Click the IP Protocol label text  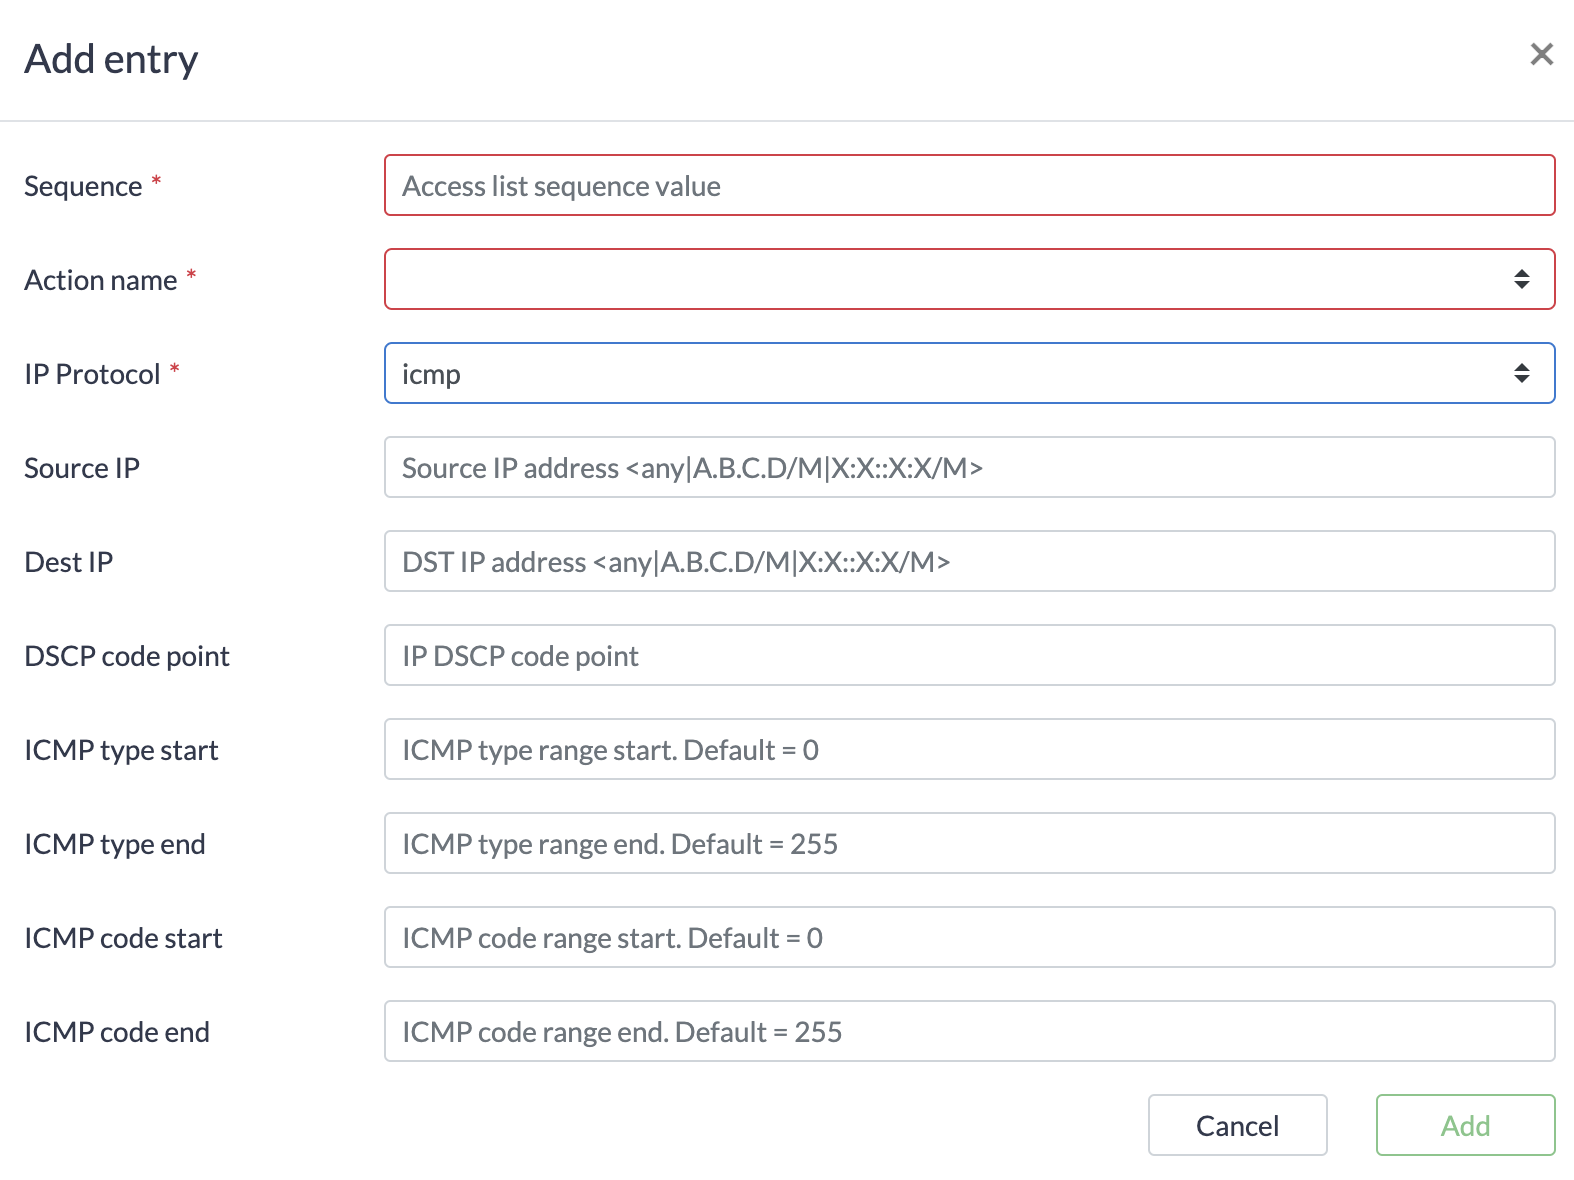point(92,375)
